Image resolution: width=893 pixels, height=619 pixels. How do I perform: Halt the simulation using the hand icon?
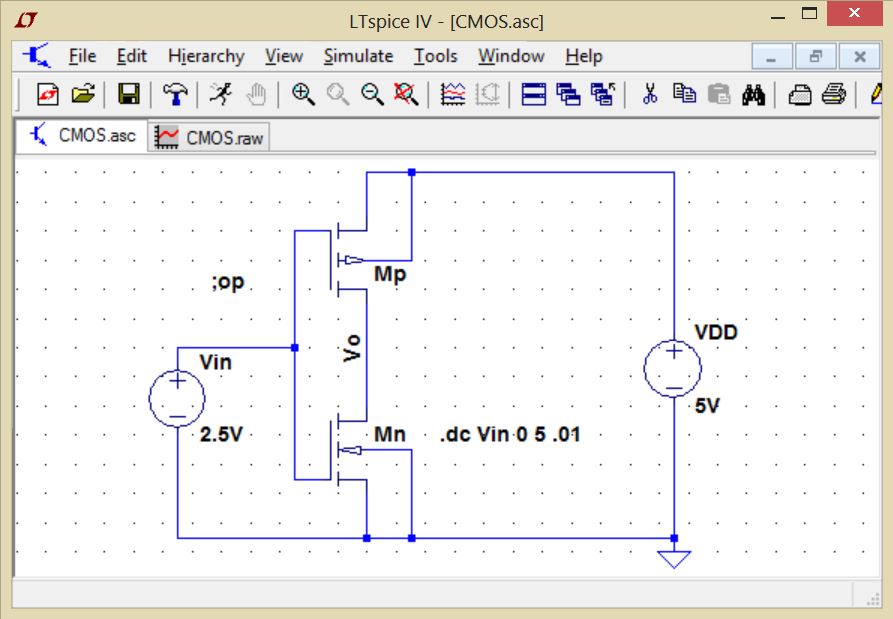click(256, 94)
